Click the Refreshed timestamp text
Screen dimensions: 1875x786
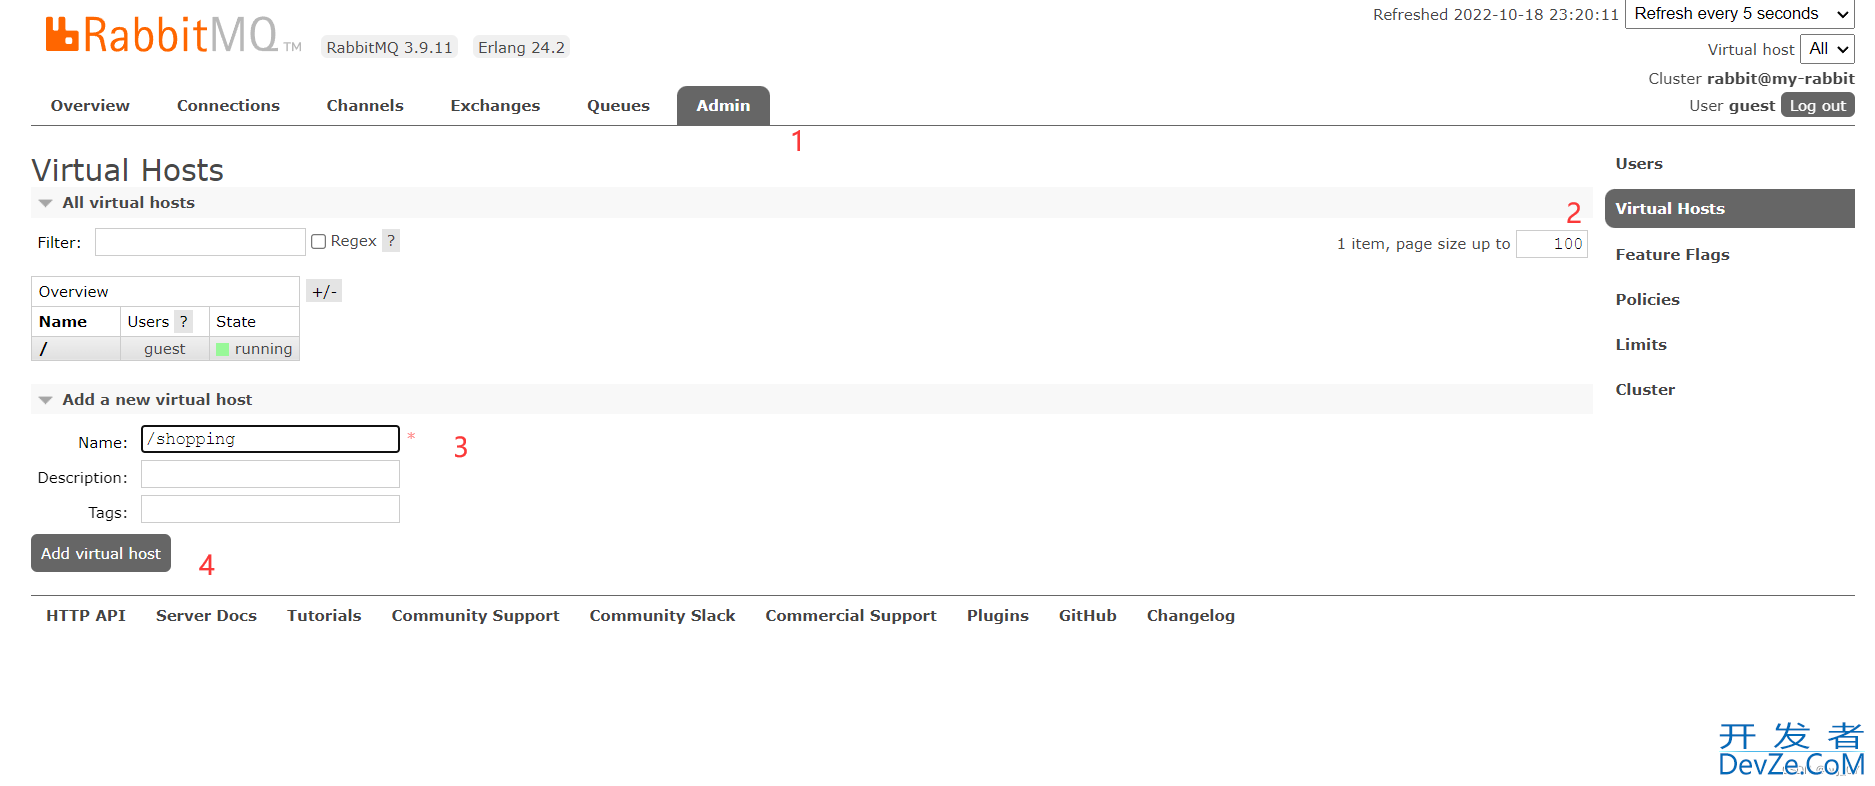[1495, 15]
